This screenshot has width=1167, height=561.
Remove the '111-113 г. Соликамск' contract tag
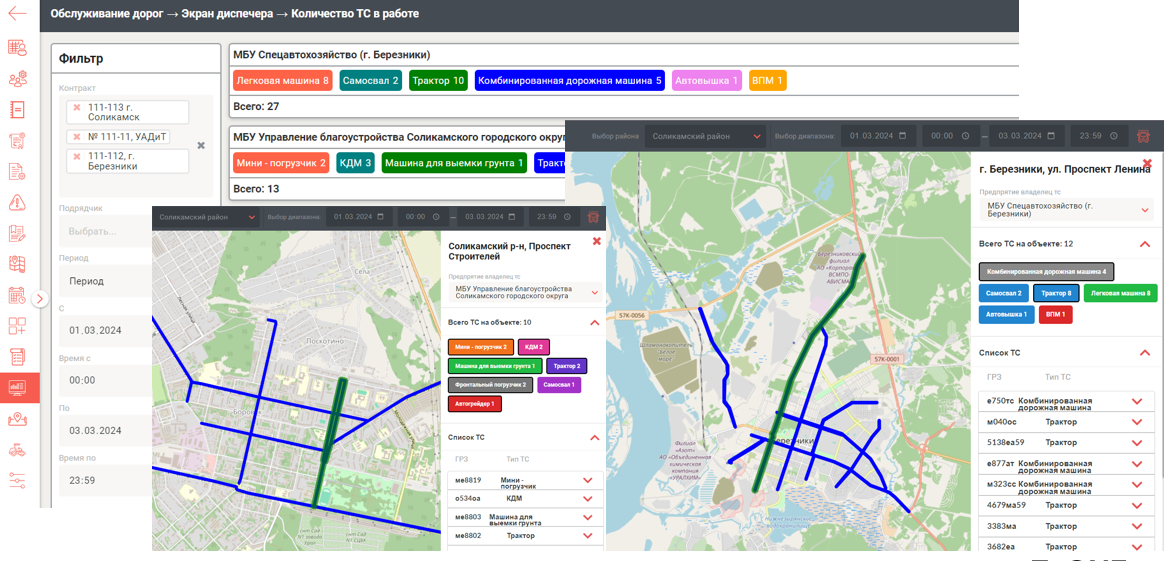coord(77,108)
